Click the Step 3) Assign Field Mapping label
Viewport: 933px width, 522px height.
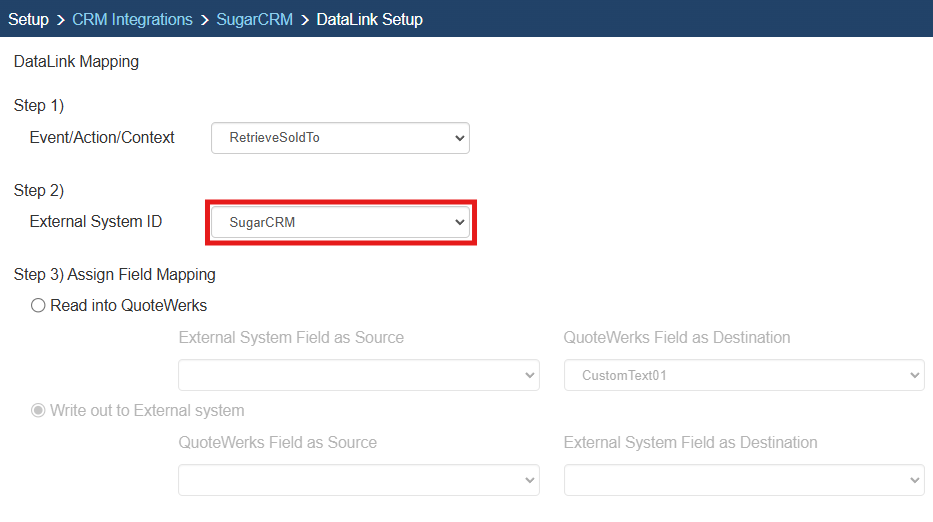(115, 274)
